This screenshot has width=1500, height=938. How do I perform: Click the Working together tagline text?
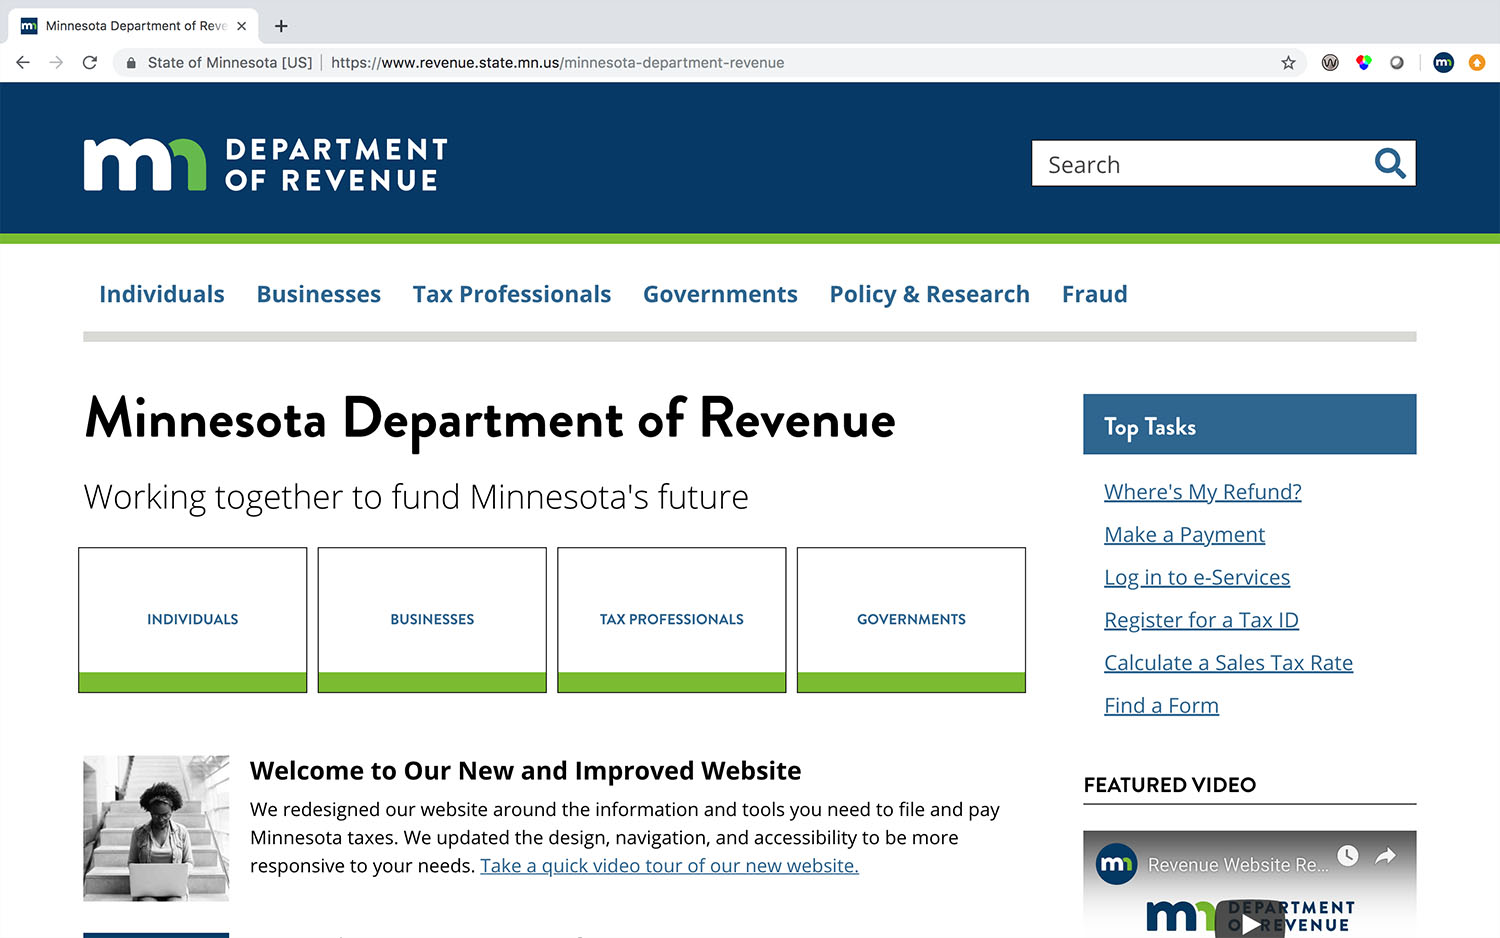coord(416,497)
